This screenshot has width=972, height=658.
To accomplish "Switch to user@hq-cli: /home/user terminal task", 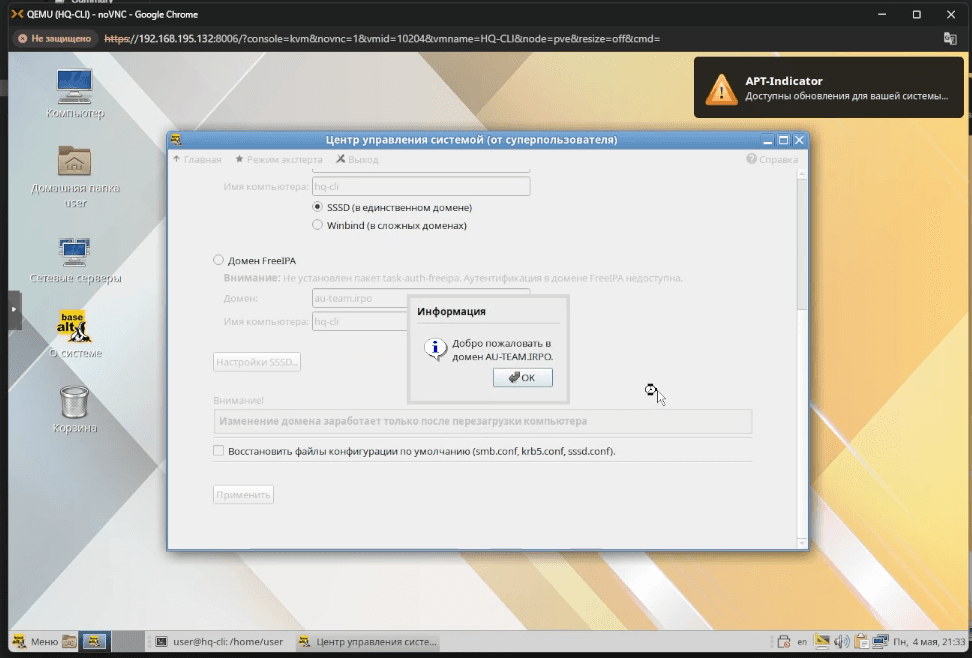I will click(x=220, y=641).
